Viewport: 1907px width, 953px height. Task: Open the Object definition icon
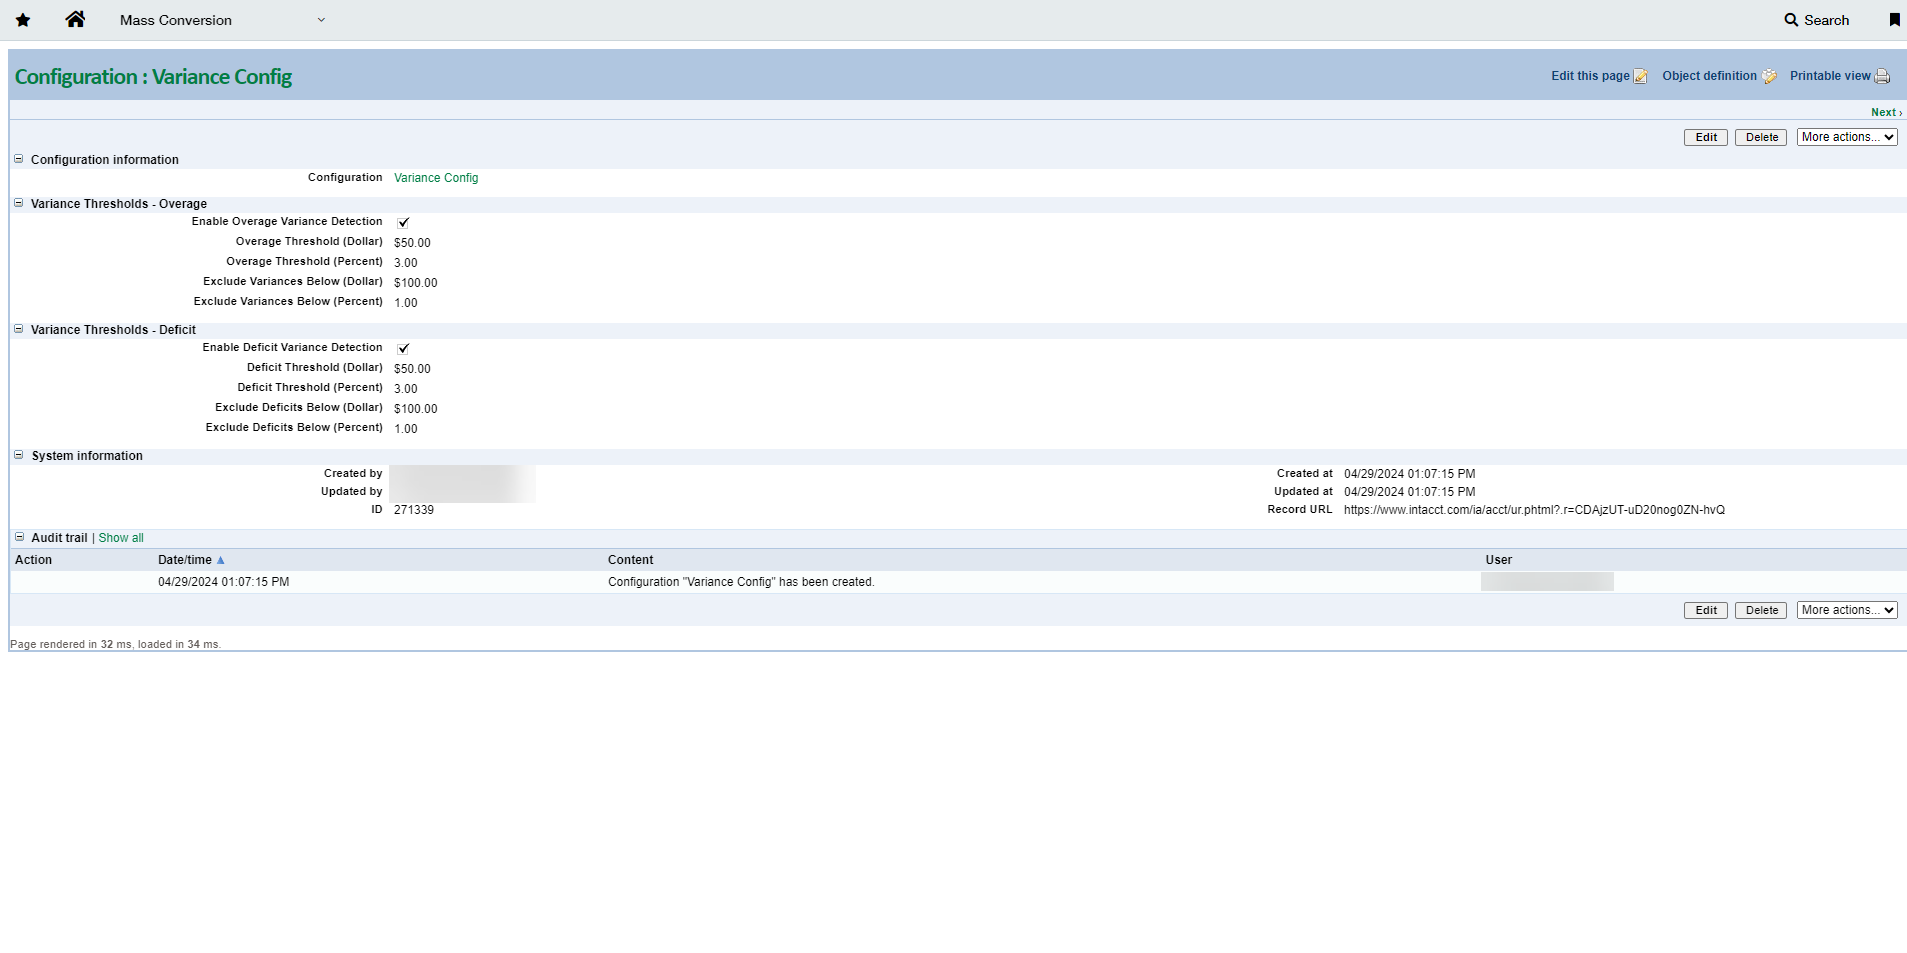1769,77
